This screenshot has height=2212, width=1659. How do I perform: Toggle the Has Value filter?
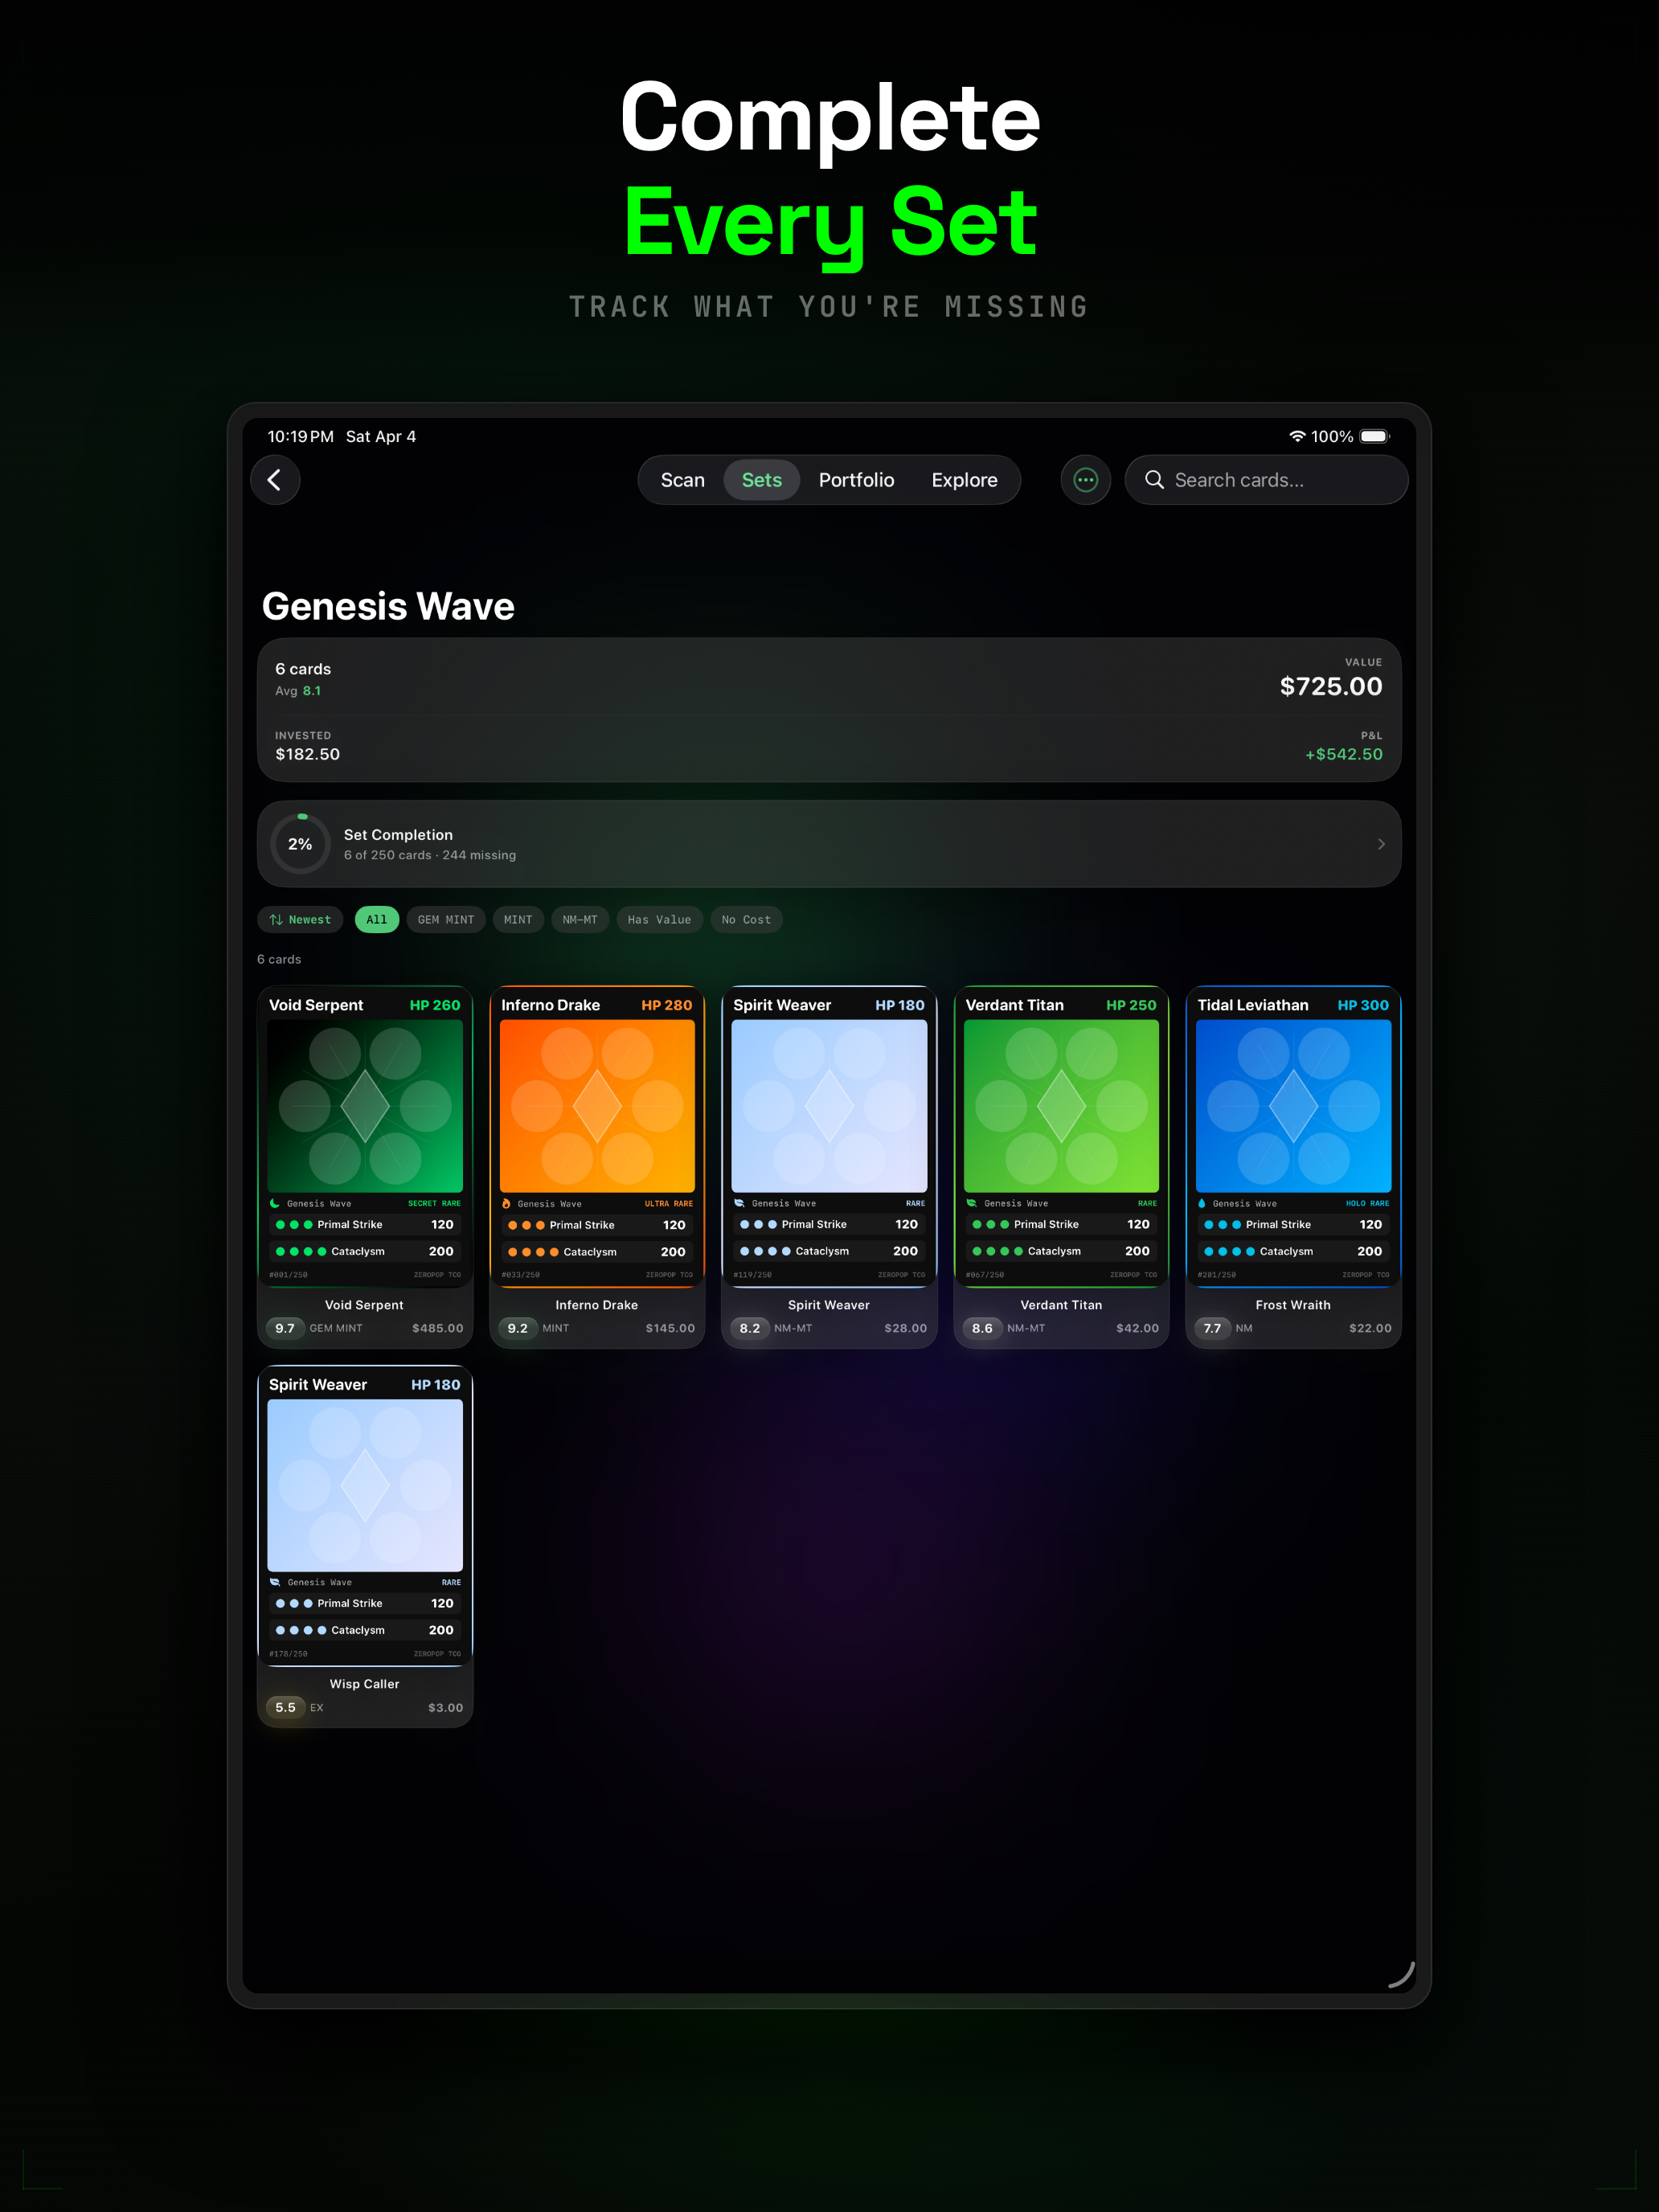[x=659, y=920]
